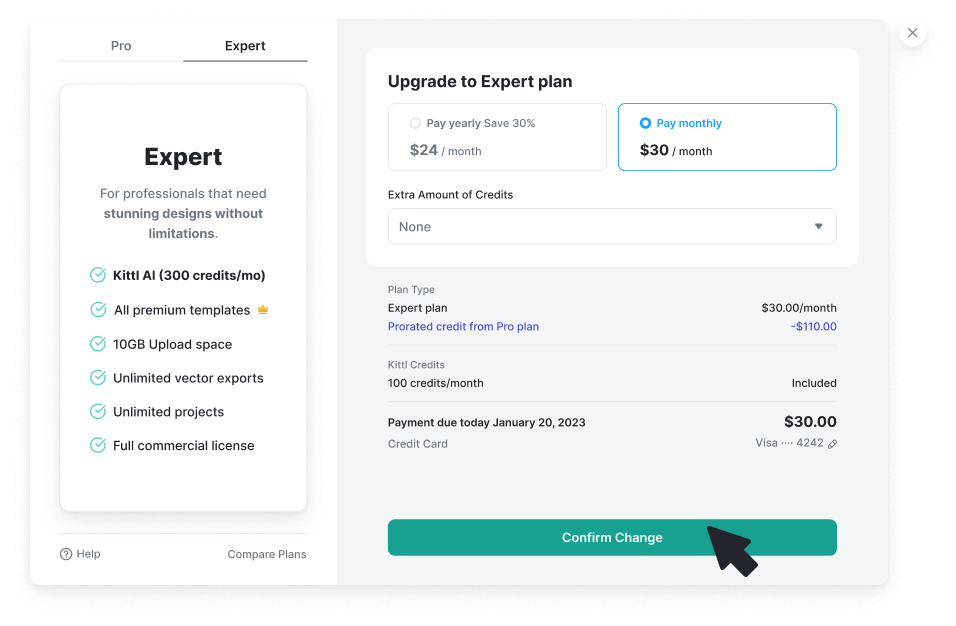Click the checkmark beside Full commercial license
This screenshot has width=956, height=626.
coord(98,445)
